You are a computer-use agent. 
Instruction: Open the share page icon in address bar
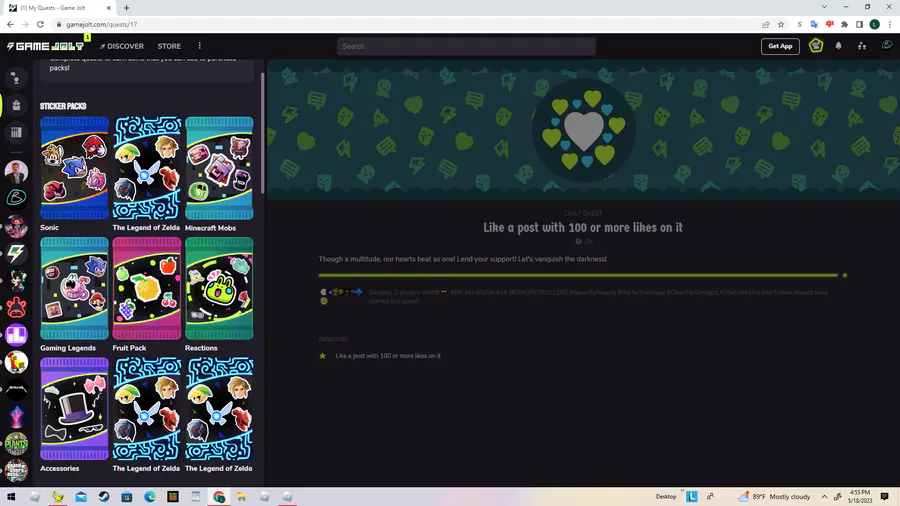(766, 24)
